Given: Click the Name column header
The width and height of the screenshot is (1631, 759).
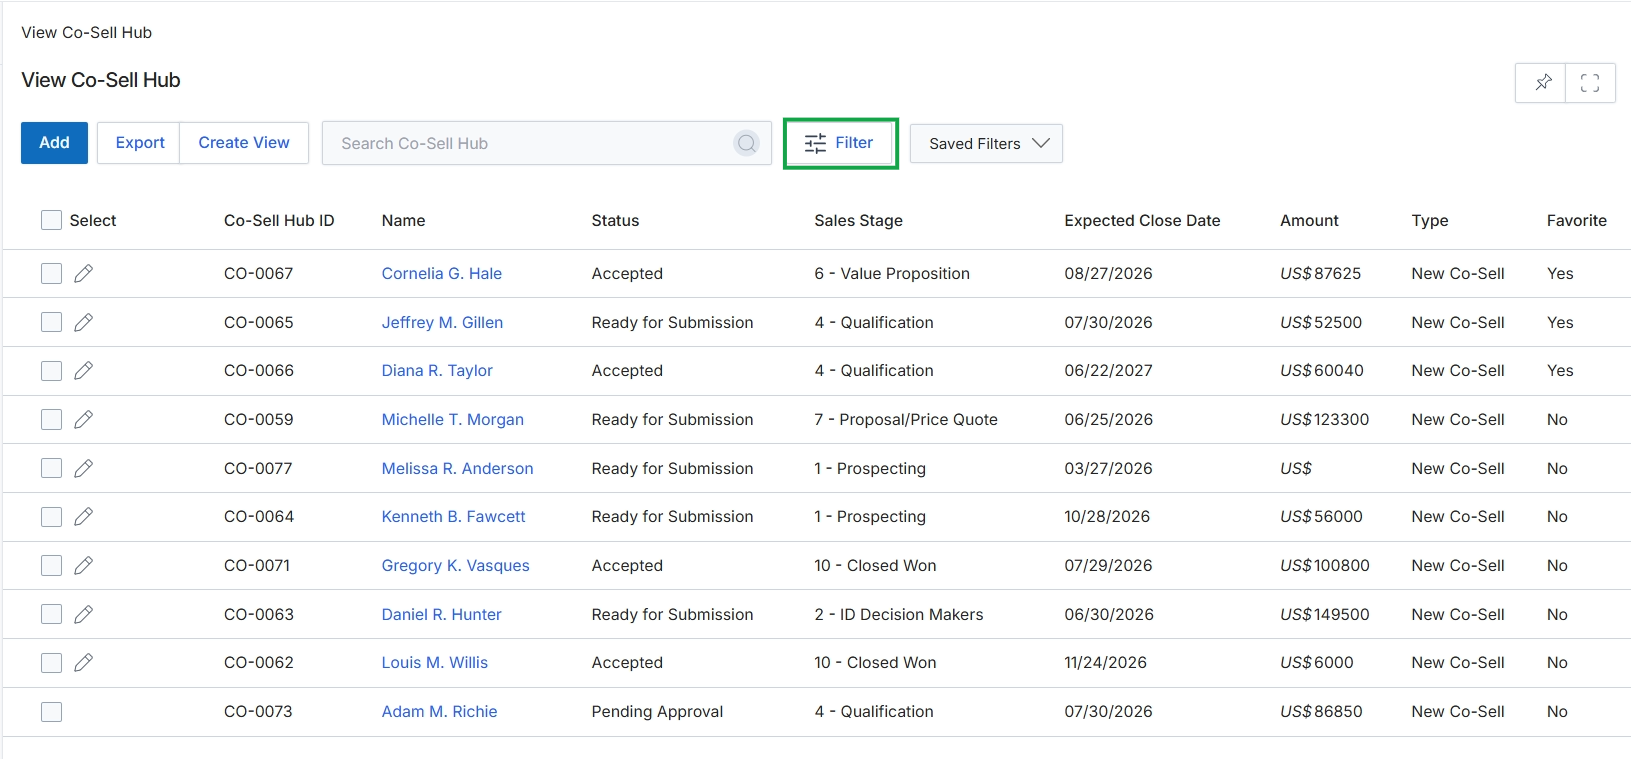Looking at the screenshot, I should pyautogui.click(x=403, y=220).
